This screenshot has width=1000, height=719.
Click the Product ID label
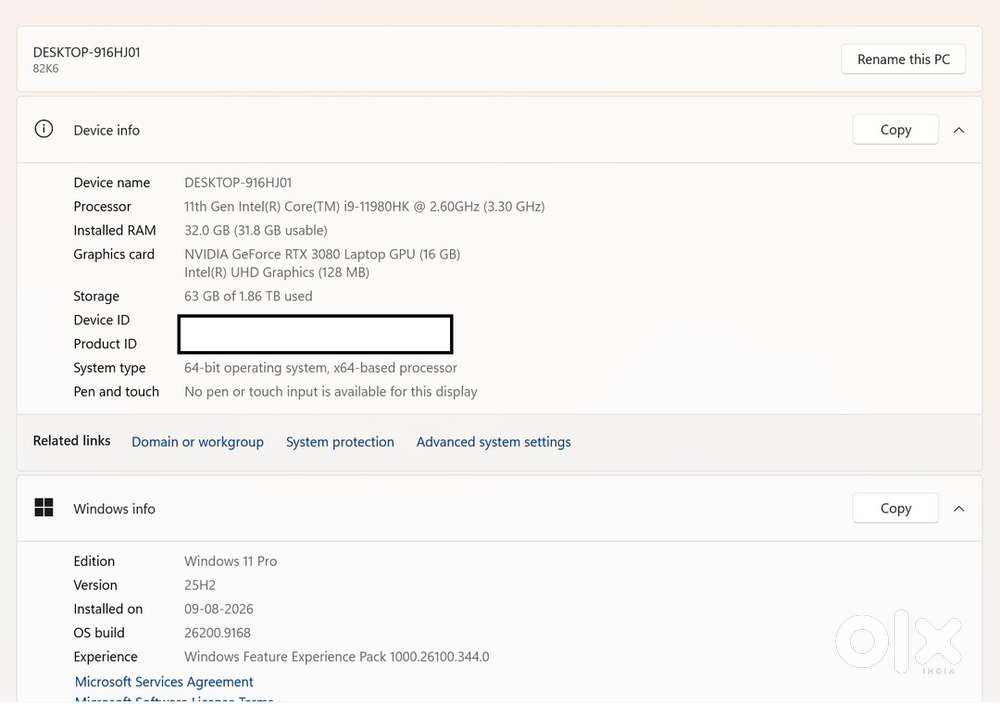105,344
